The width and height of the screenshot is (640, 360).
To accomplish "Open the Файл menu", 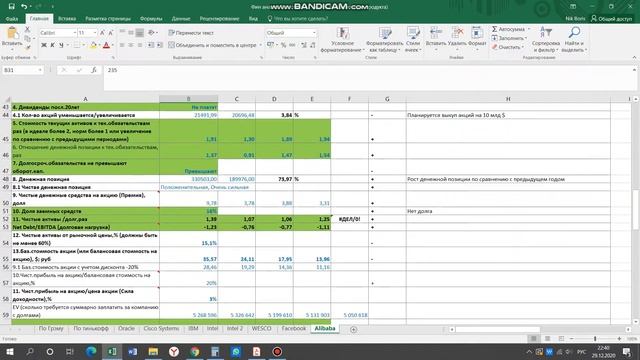I will pyautogui.click(x=12, y=18).
